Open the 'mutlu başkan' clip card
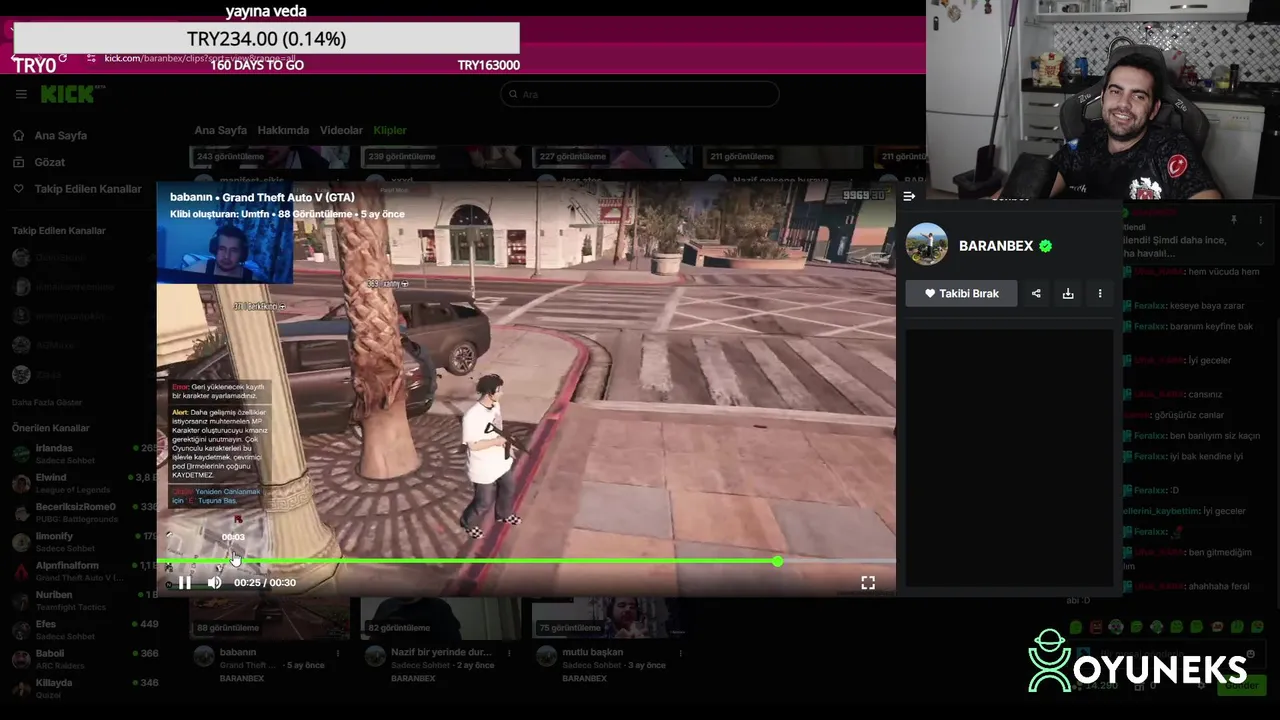The image size is (1280, 720). pyautogui.click(x=592, y=652)
